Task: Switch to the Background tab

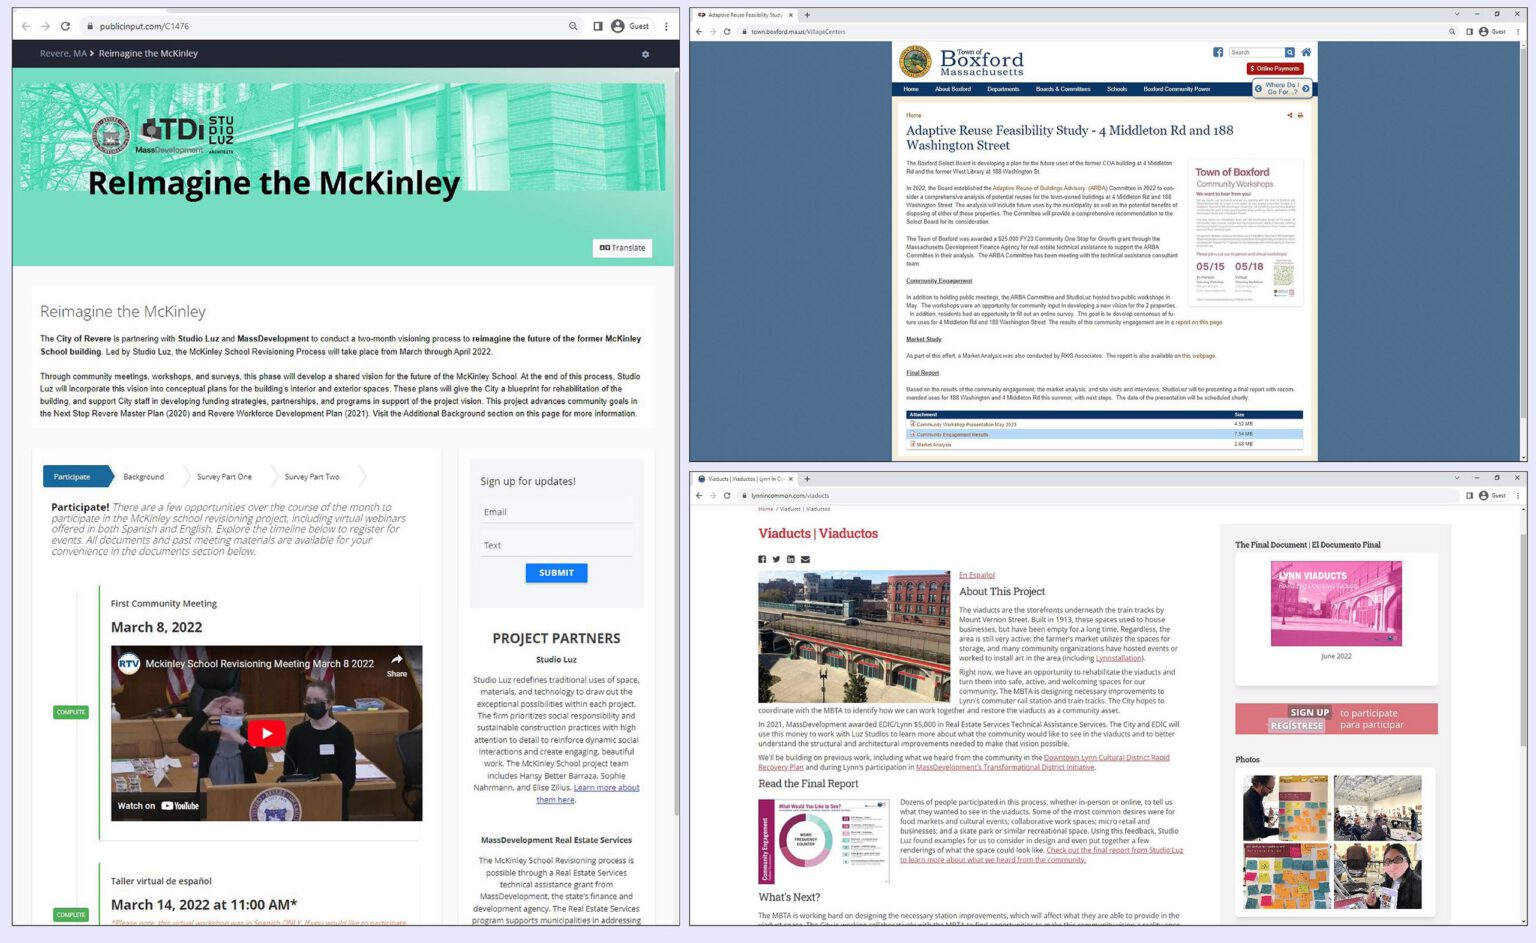Action: coord(144,477)
